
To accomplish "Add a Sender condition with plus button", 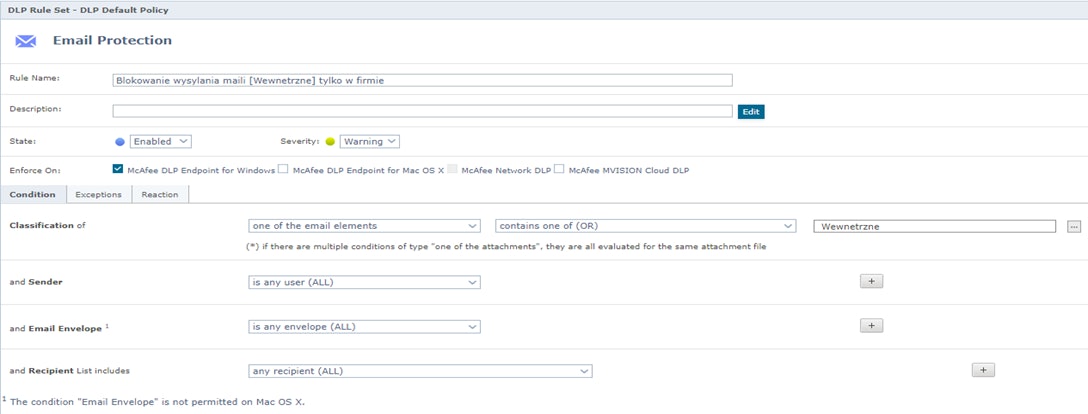I will pos(870,282).
